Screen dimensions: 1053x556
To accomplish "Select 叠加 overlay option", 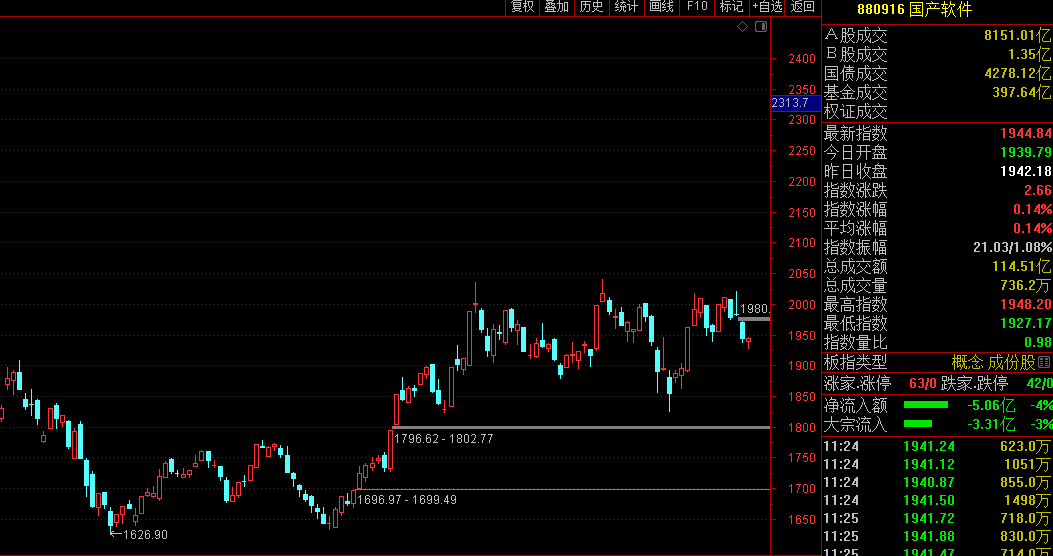I will coord(557,7).
